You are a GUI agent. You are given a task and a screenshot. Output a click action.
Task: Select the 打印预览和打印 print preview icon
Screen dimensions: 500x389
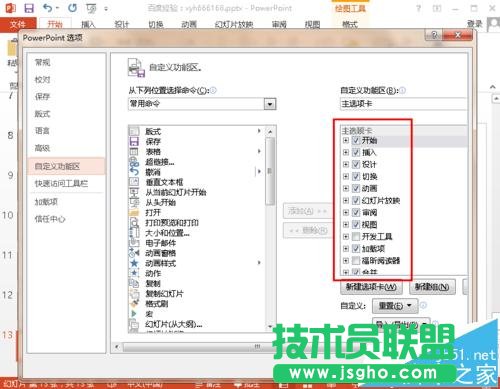click(134, 223)
